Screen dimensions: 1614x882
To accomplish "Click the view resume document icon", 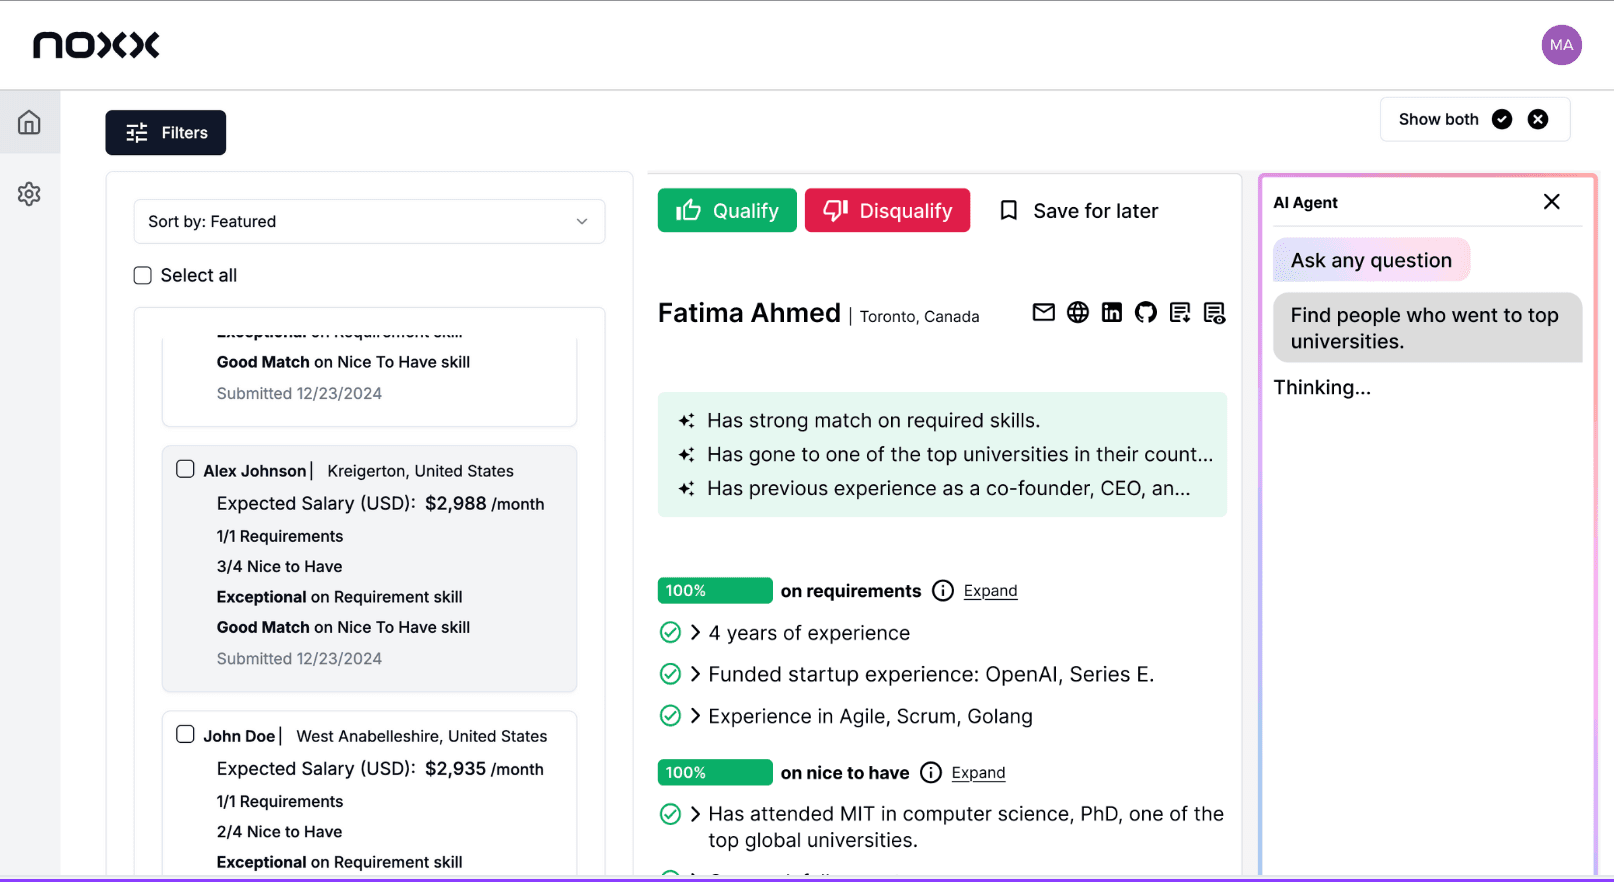I will [x=1214, y=313].
